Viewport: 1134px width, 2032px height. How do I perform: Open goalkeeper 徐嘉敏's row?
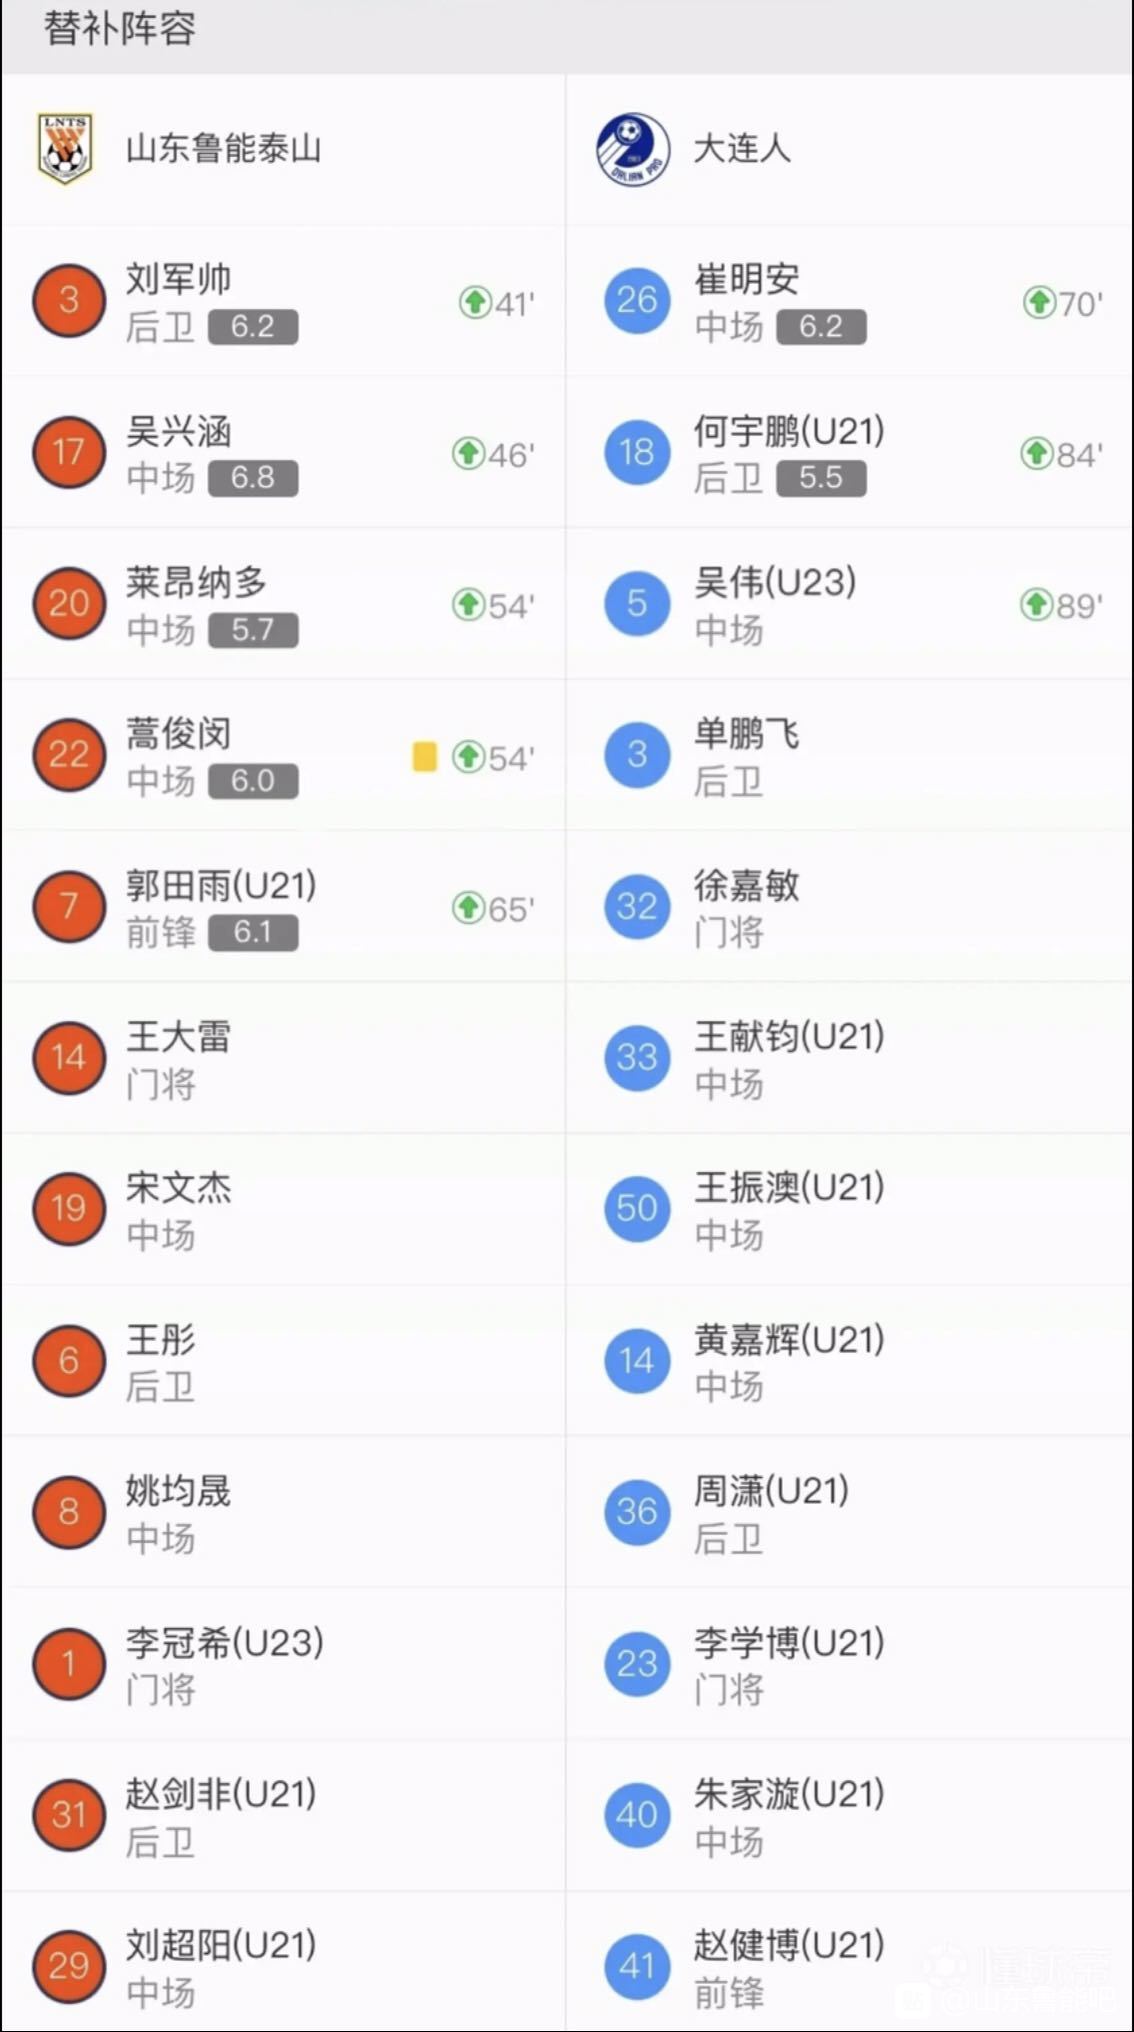pos(850,906)
